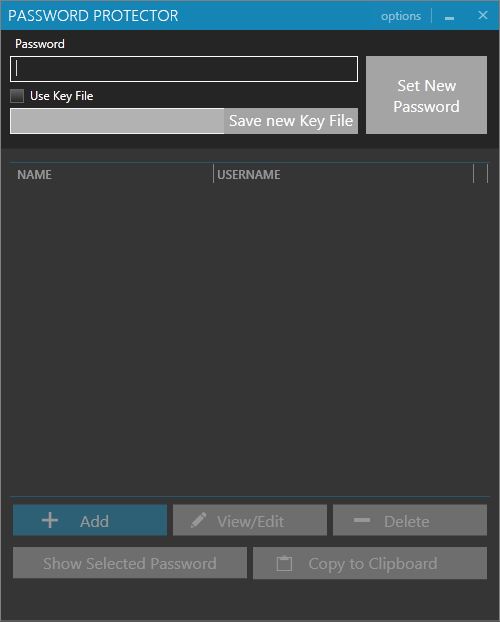Click the clipboard icon on Copy button

(x=284, y=563)
